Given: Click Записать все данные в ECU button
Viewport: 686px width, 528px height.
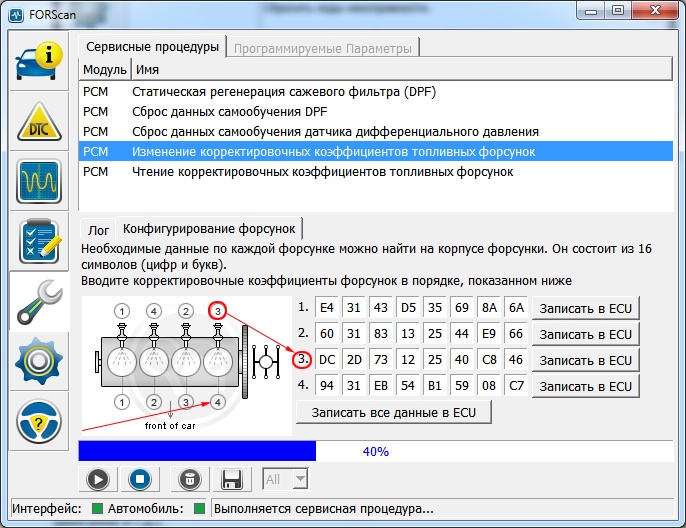Looking at the screenshot, I should (x=394, y=413).
